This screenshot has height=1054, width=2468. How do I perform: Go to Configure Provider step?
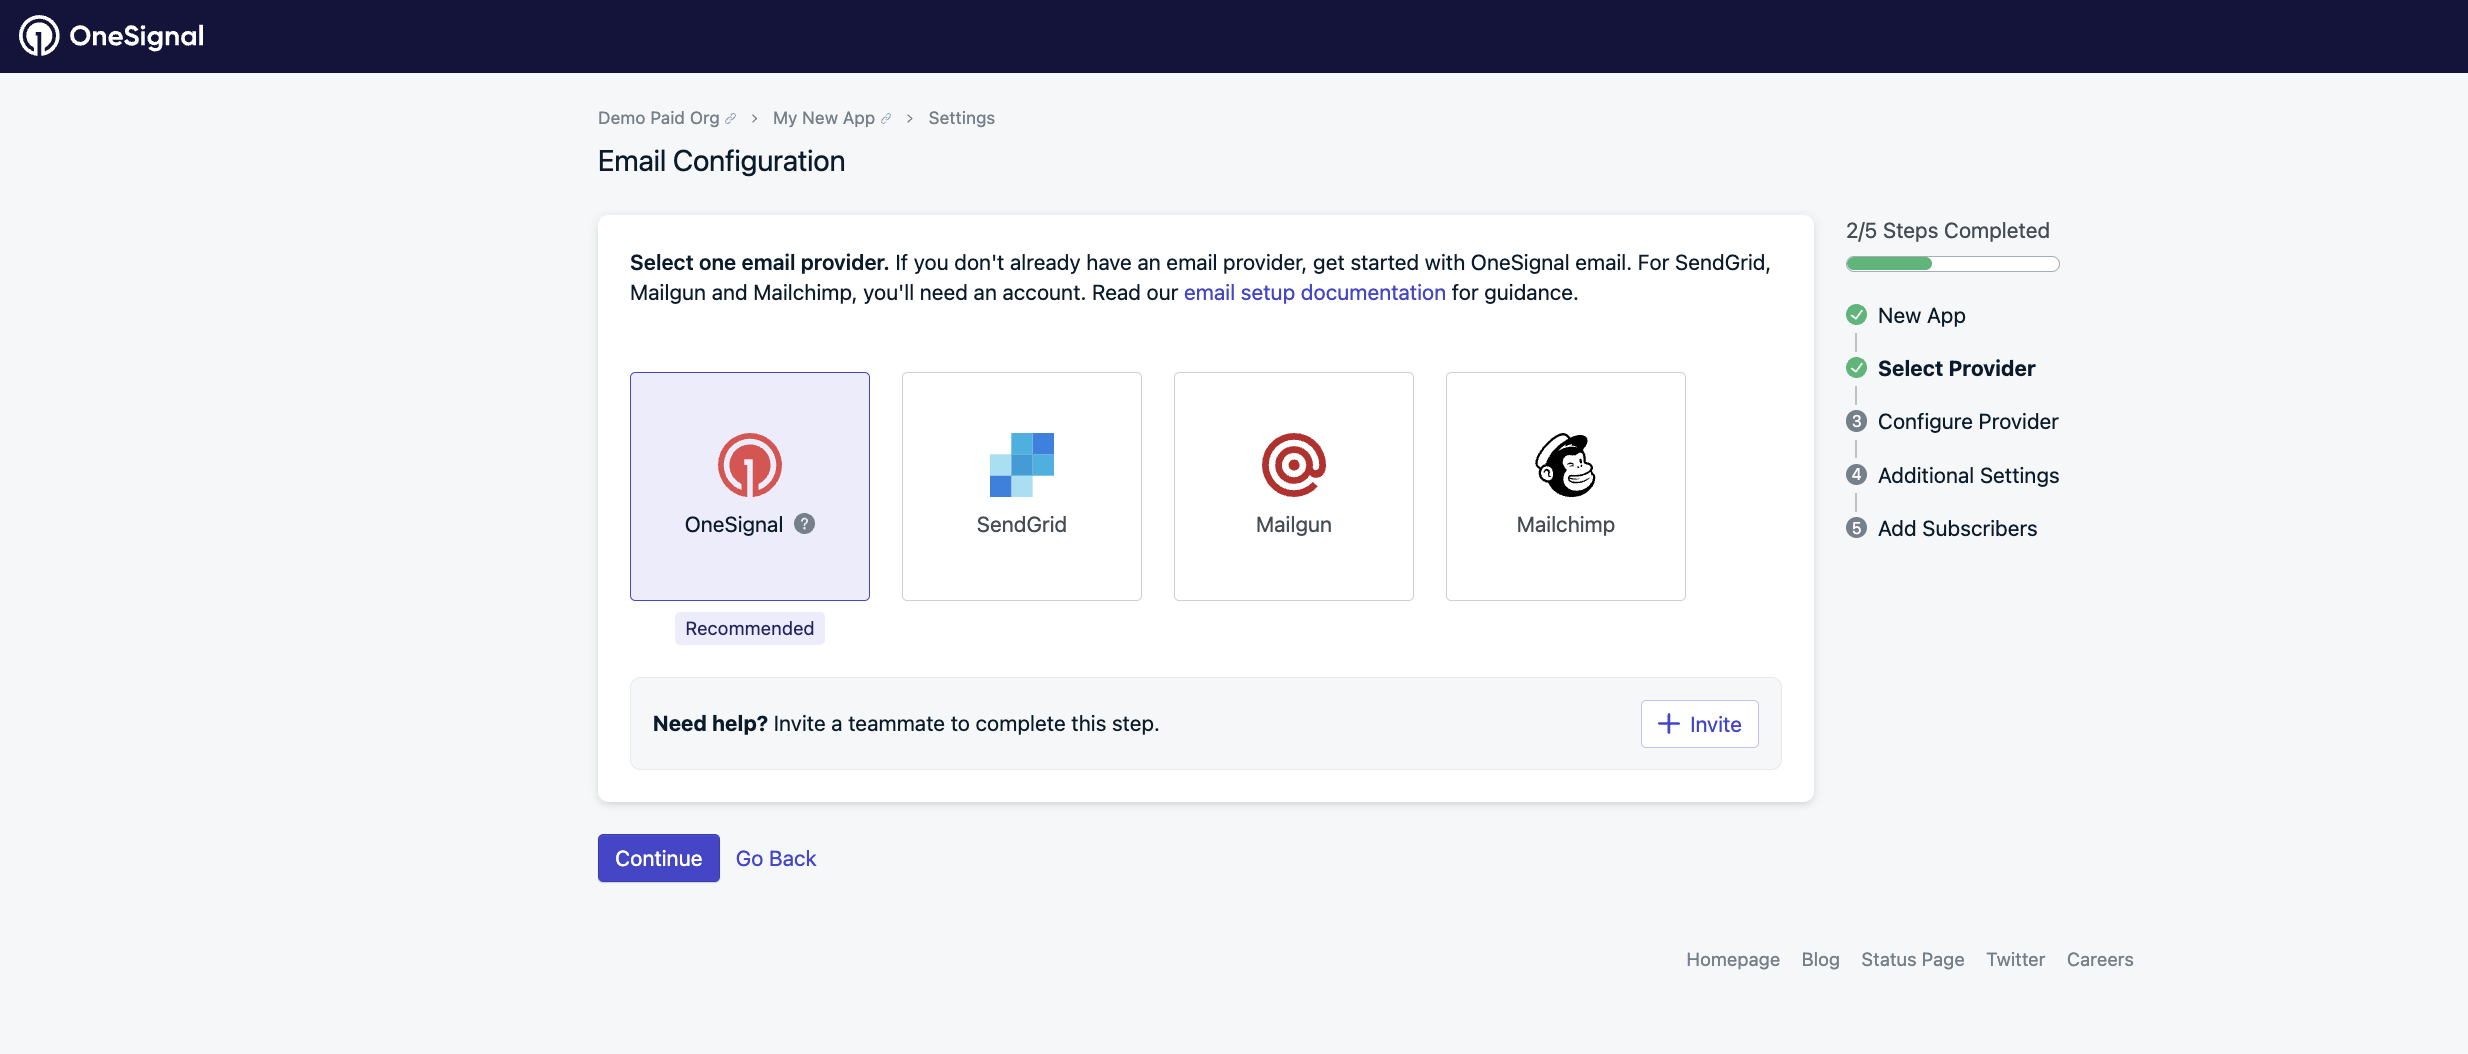tap(1968, 421)
